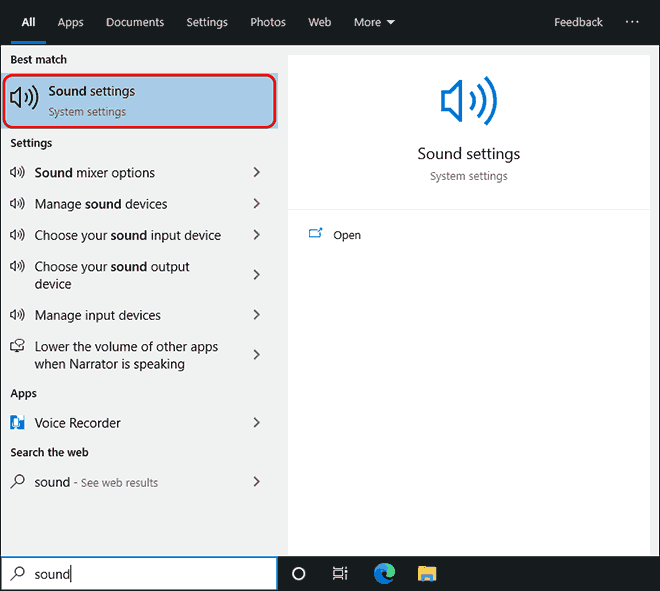
Task: Click the Open icon in the preview pane
Action: pos(315,234)
